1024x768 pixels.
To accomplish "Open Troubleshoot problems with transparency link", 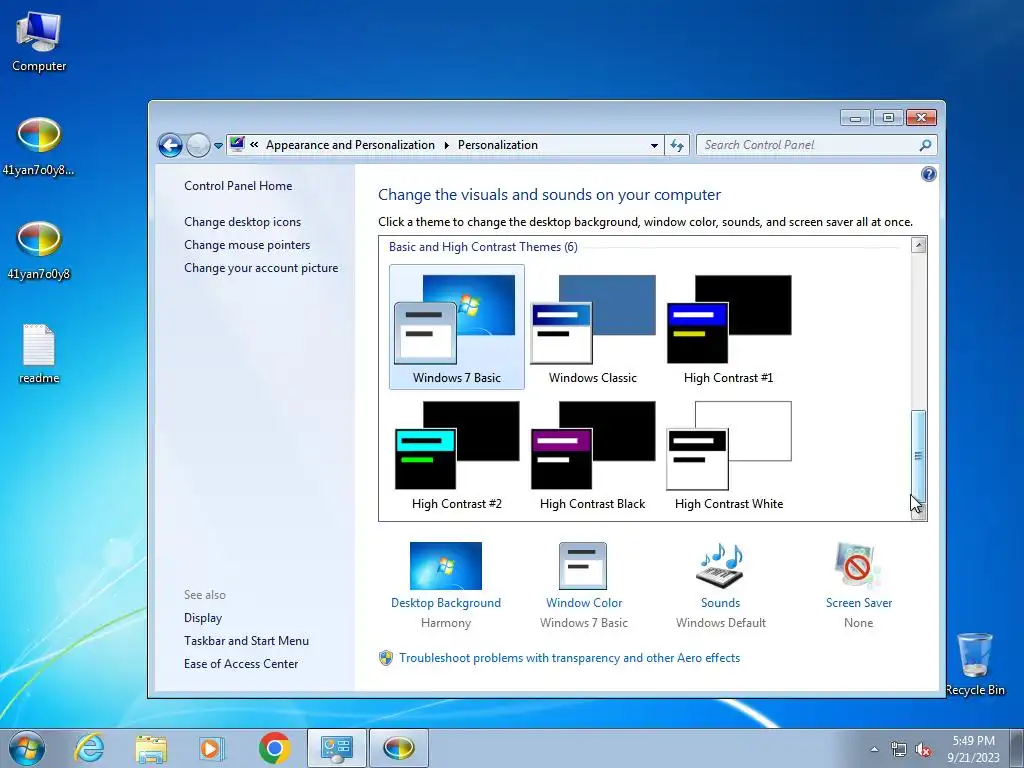I will 569,658.
